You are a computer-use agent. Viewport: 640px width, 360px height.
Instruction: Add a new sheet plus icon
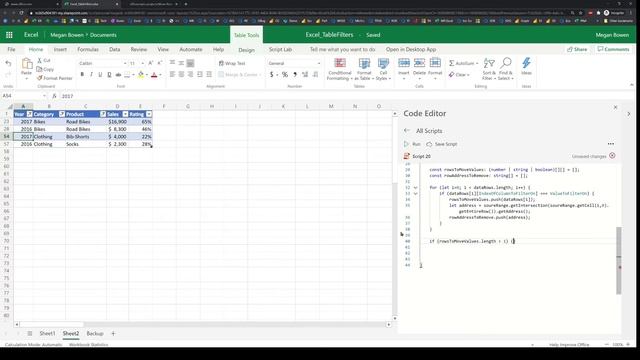113,333
